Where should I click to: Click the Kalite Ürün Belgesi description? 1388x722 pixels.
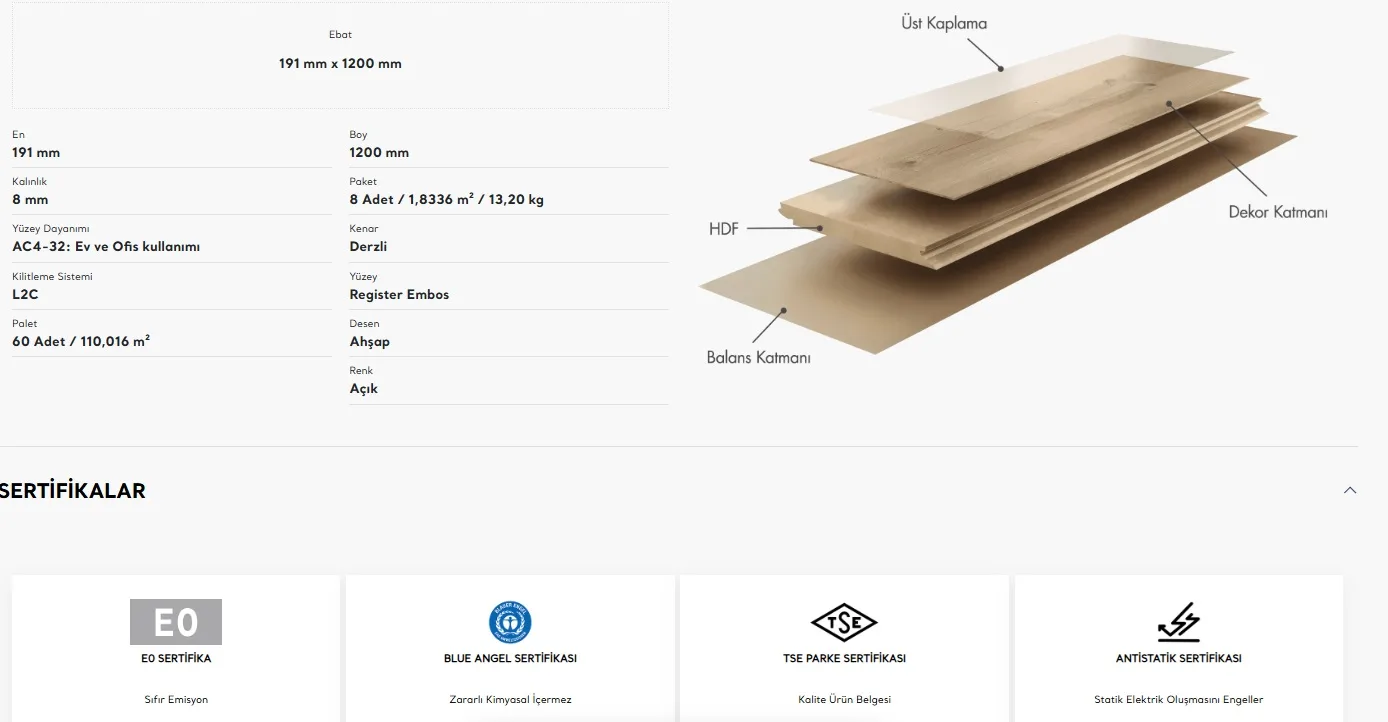844,700
